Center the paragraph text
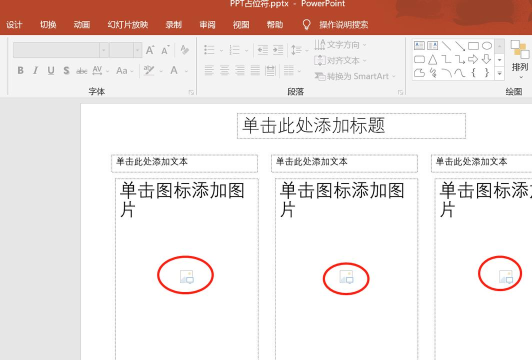The width and height of the screenshot is (532, 360). (225, 70)
